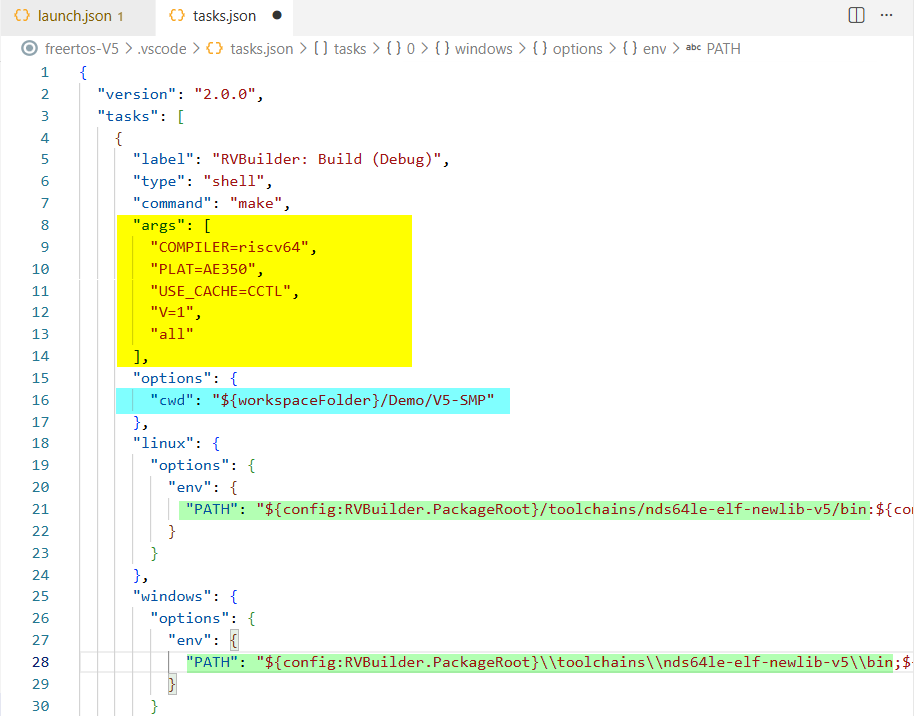
Task: Click the Split Editor icon
Action: [855, 15]
